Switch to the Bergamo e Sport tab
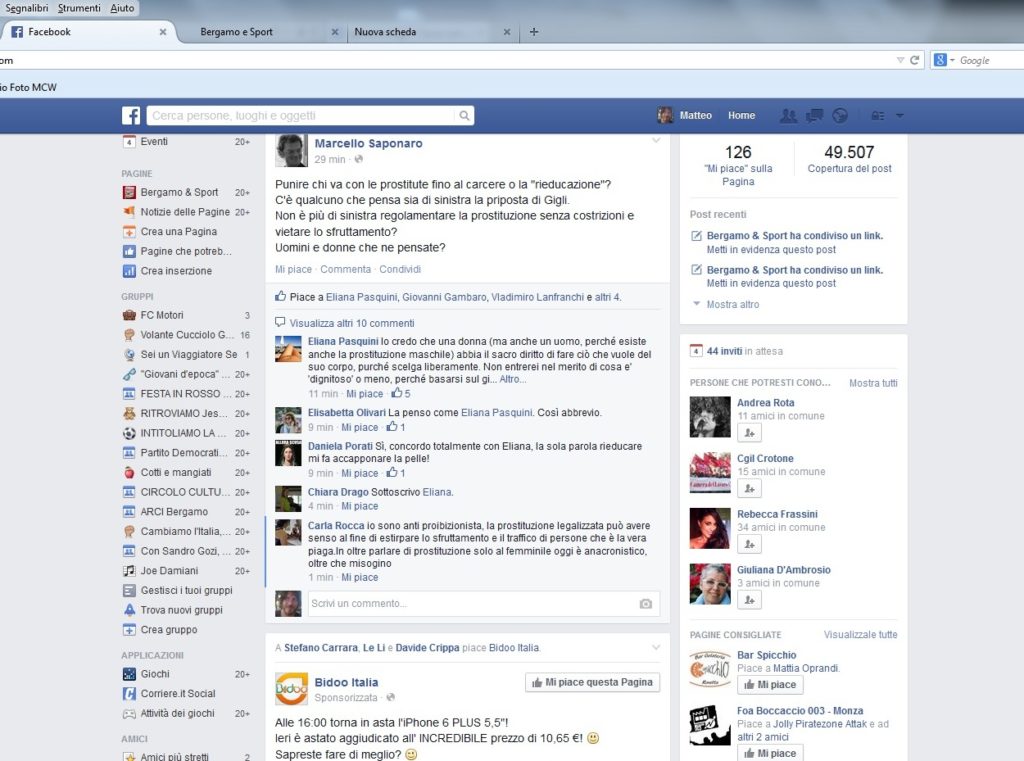Screen dimensions: 1024x761 236,32
